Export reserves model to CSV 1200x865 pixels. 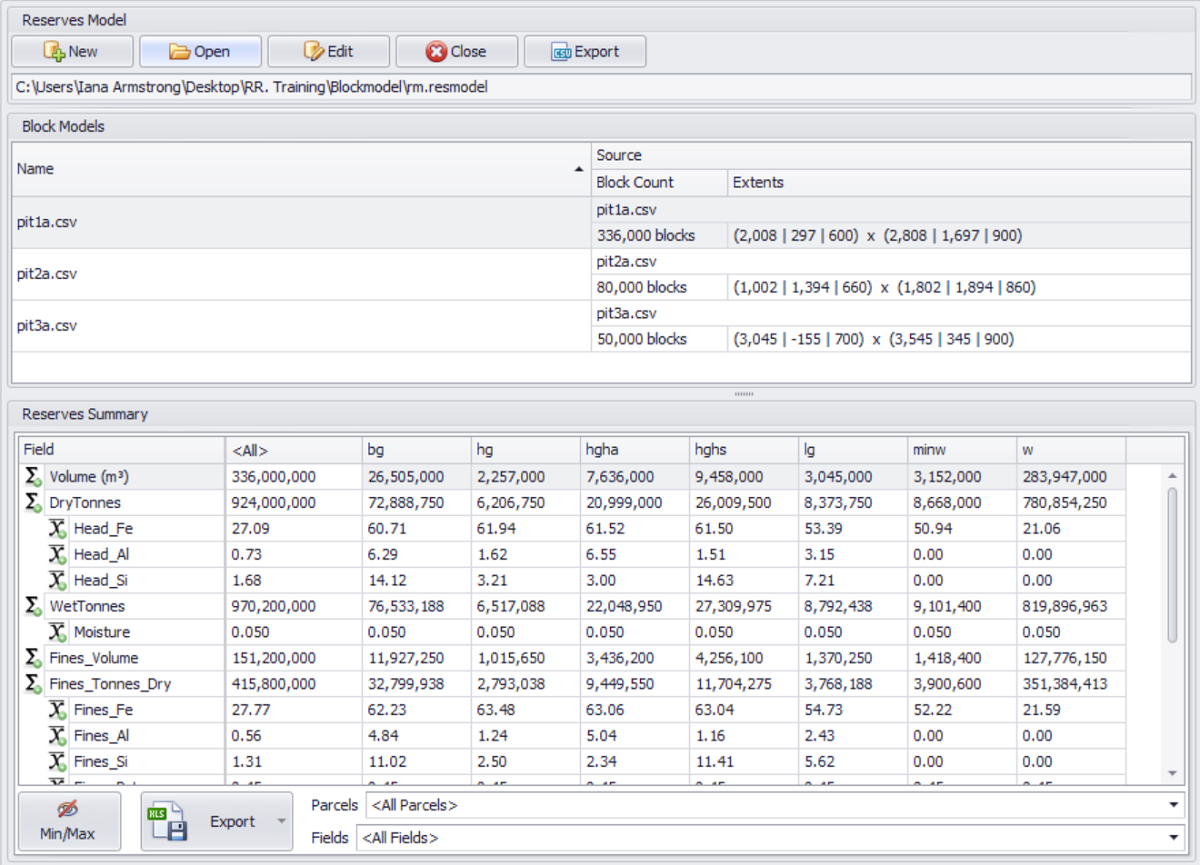(585, 52)
